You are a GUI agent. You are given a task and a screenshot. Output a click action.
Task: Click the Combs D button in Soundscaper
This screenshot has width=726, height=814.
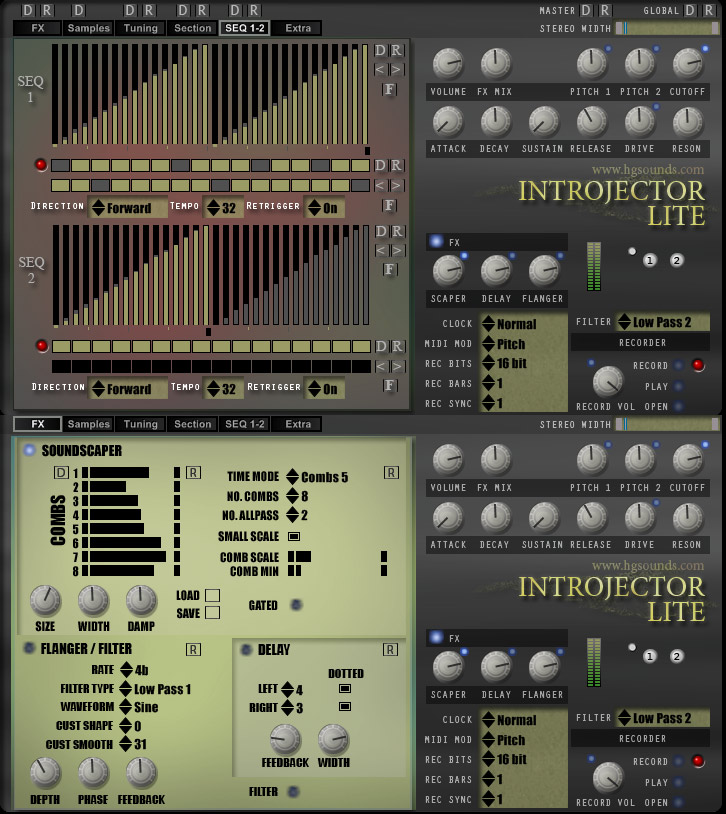pos(61,472)
